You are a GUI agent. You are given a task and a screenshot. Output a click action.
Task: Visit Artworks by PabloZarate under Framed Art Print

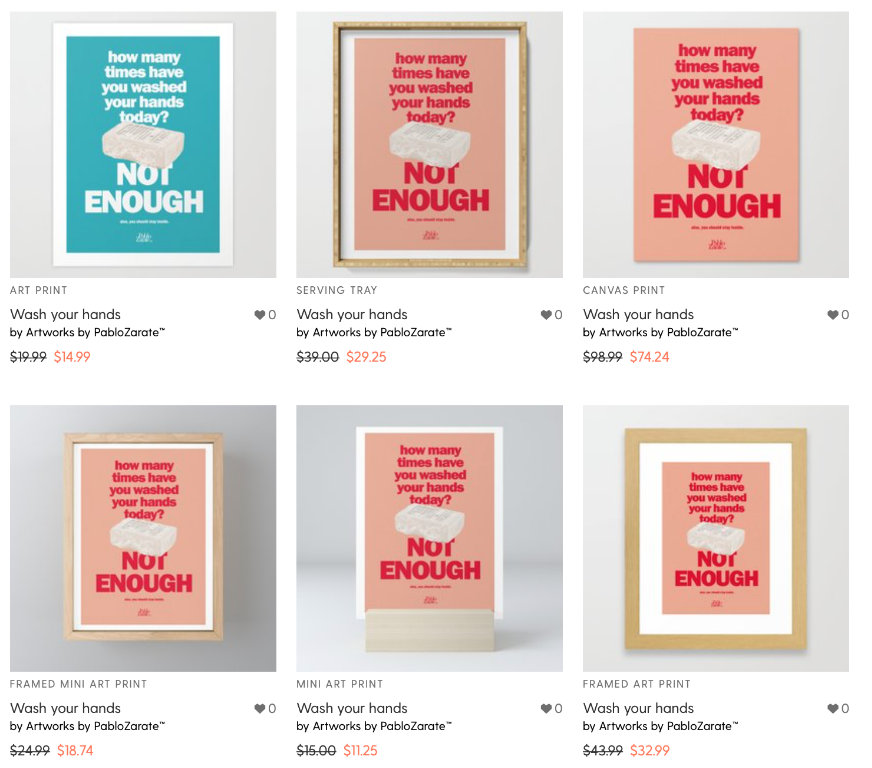(669, 726)
